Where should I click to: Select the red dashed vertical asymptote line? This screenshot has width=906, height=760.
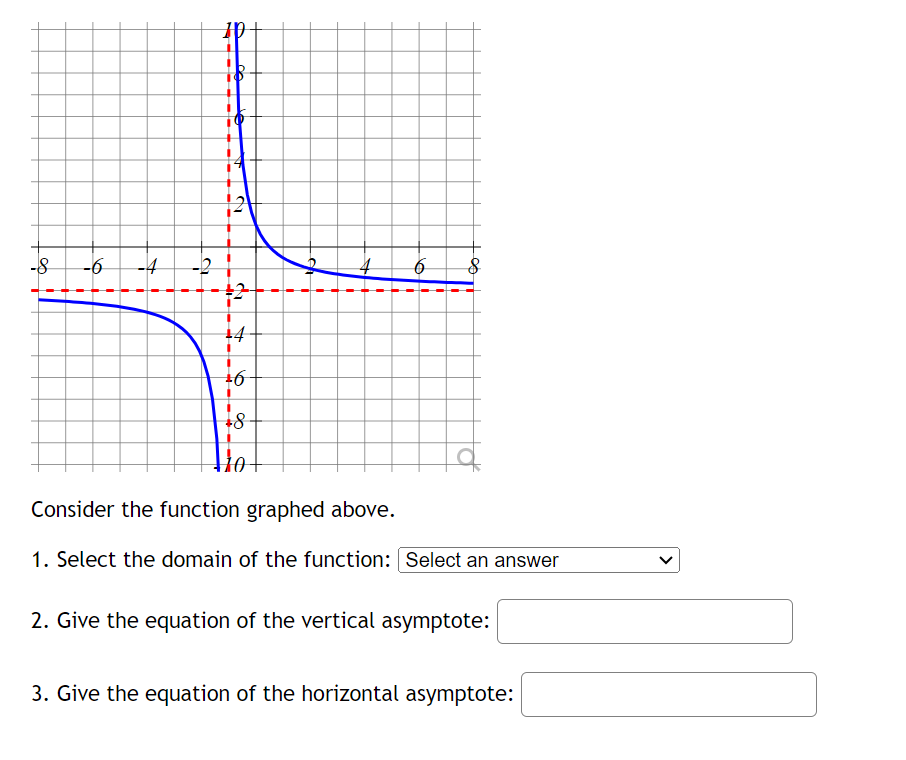[x=228, y=150]
